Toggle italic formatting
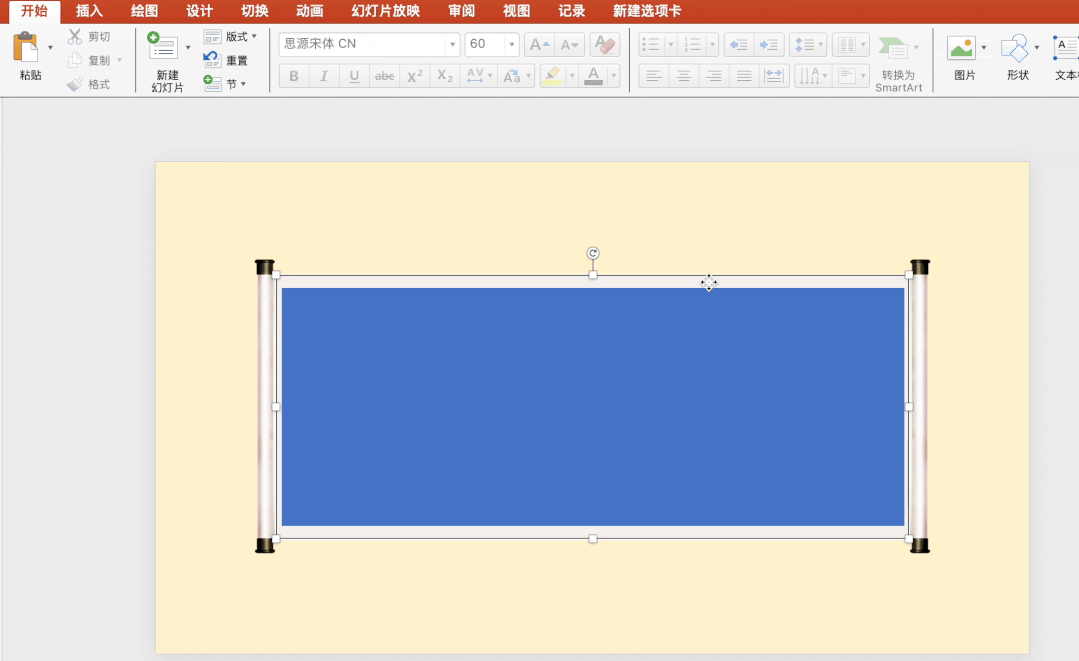Viewport: 1079px width, 661px height. click(323, 76)
